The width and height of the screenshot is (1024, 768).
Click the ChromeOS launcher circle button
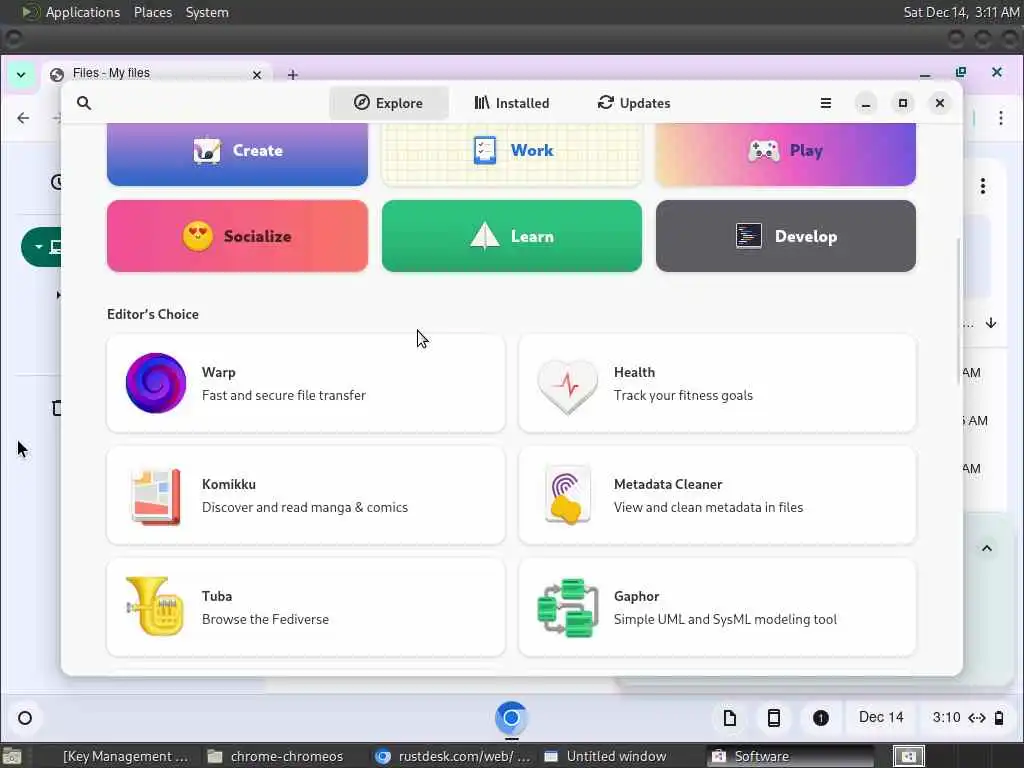click(25, 718)
